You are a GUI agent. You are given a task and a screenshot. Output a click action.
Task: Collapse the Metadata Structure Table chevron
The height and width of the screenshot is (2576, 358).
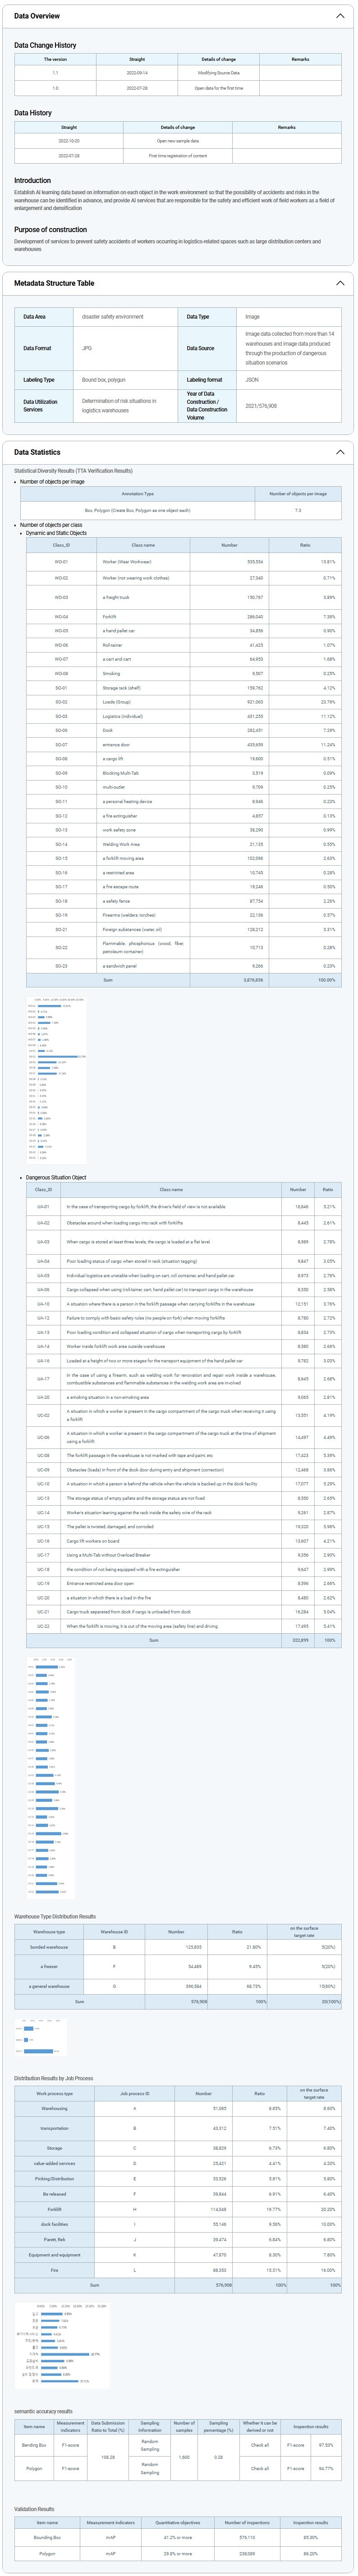coord(339,283)
